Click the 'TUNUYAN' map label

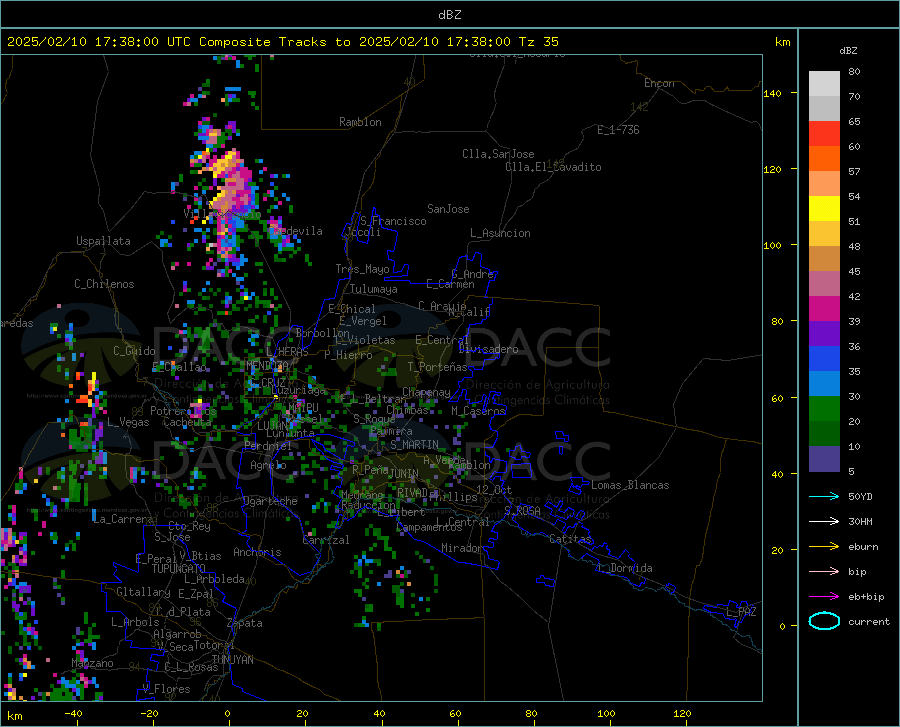pyautogui.click(x=232, y=659)
